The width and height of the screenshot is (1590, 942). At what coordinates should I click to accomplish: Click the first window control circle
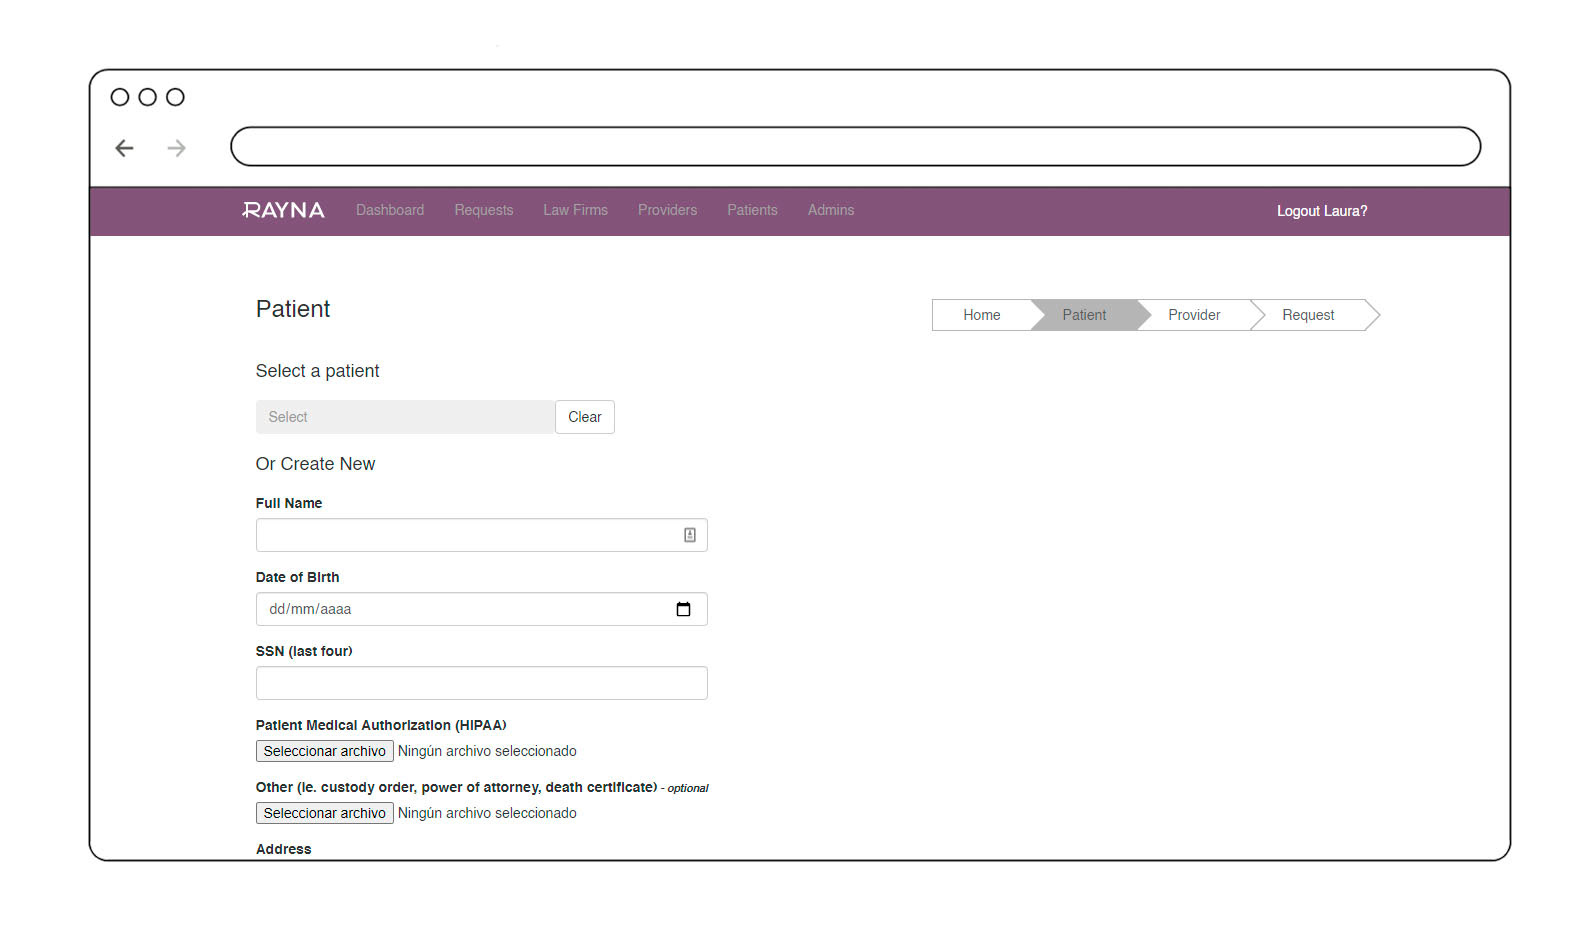click(x=120, y=97)
